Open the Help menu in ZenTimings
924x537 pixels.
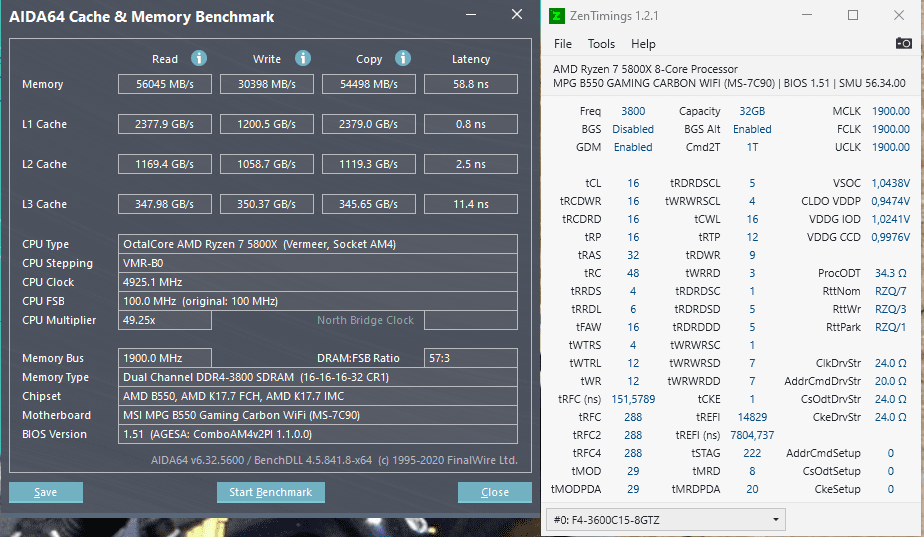pos(643,44)
